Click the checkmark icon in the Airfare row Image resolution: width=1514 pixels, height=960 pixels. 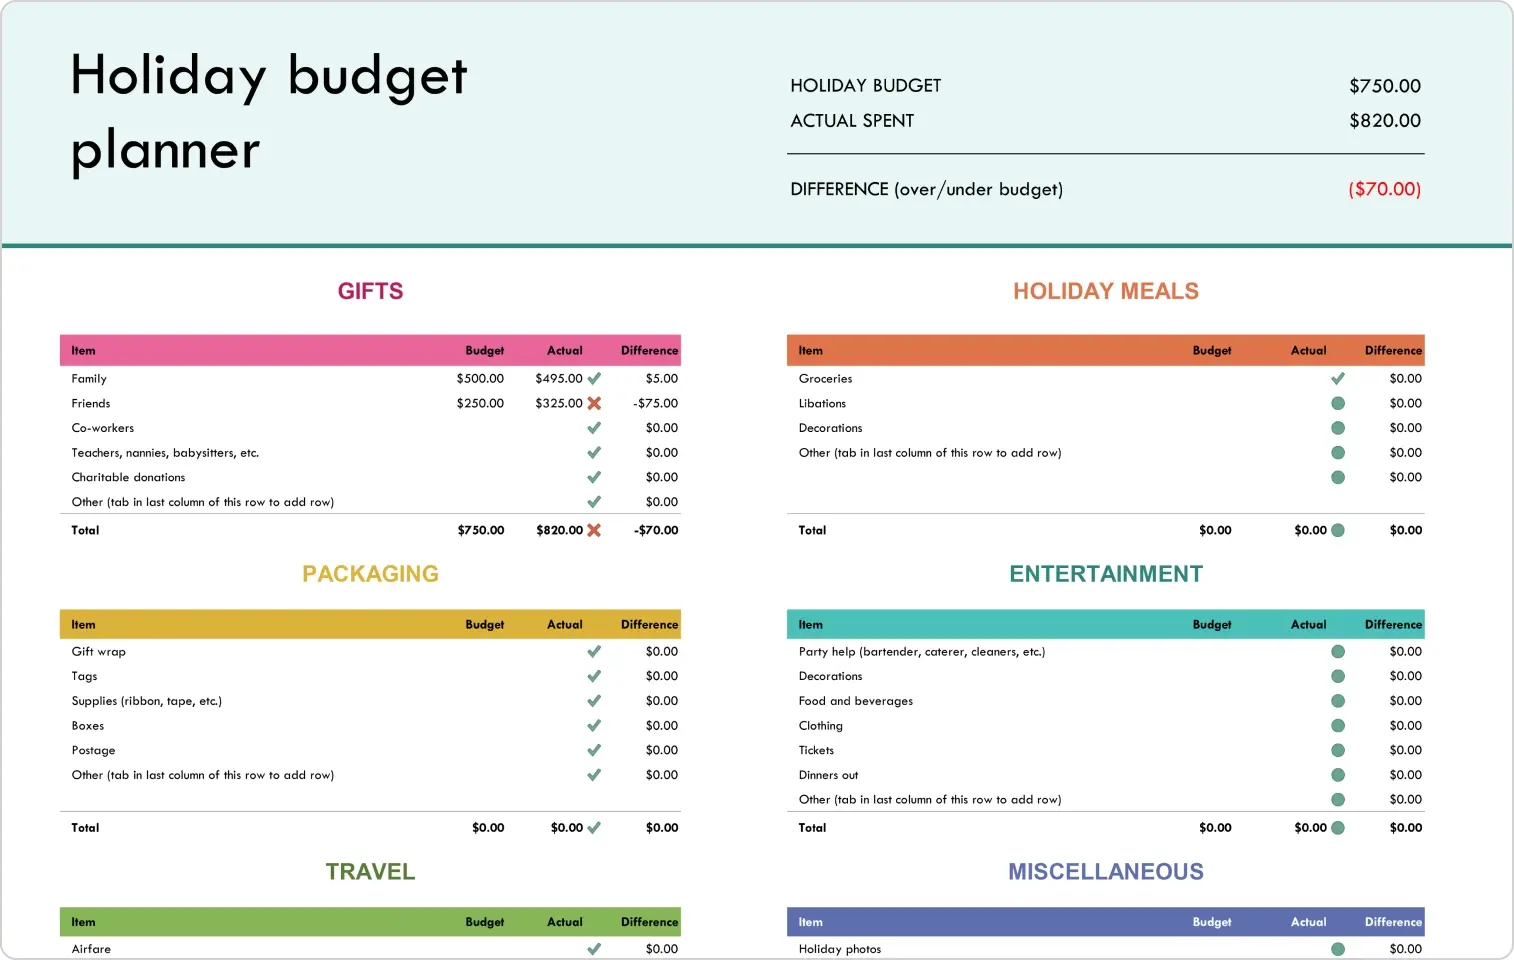(594, 949)
